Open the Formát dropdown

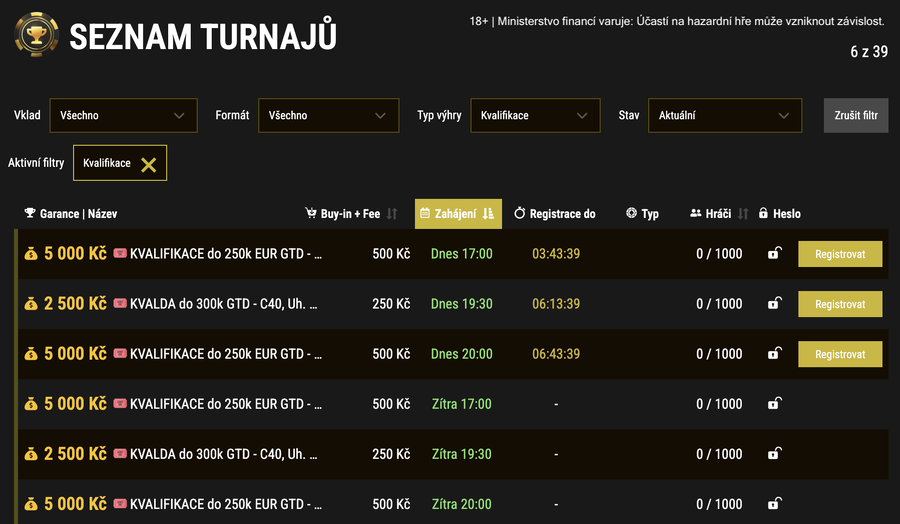328,115
